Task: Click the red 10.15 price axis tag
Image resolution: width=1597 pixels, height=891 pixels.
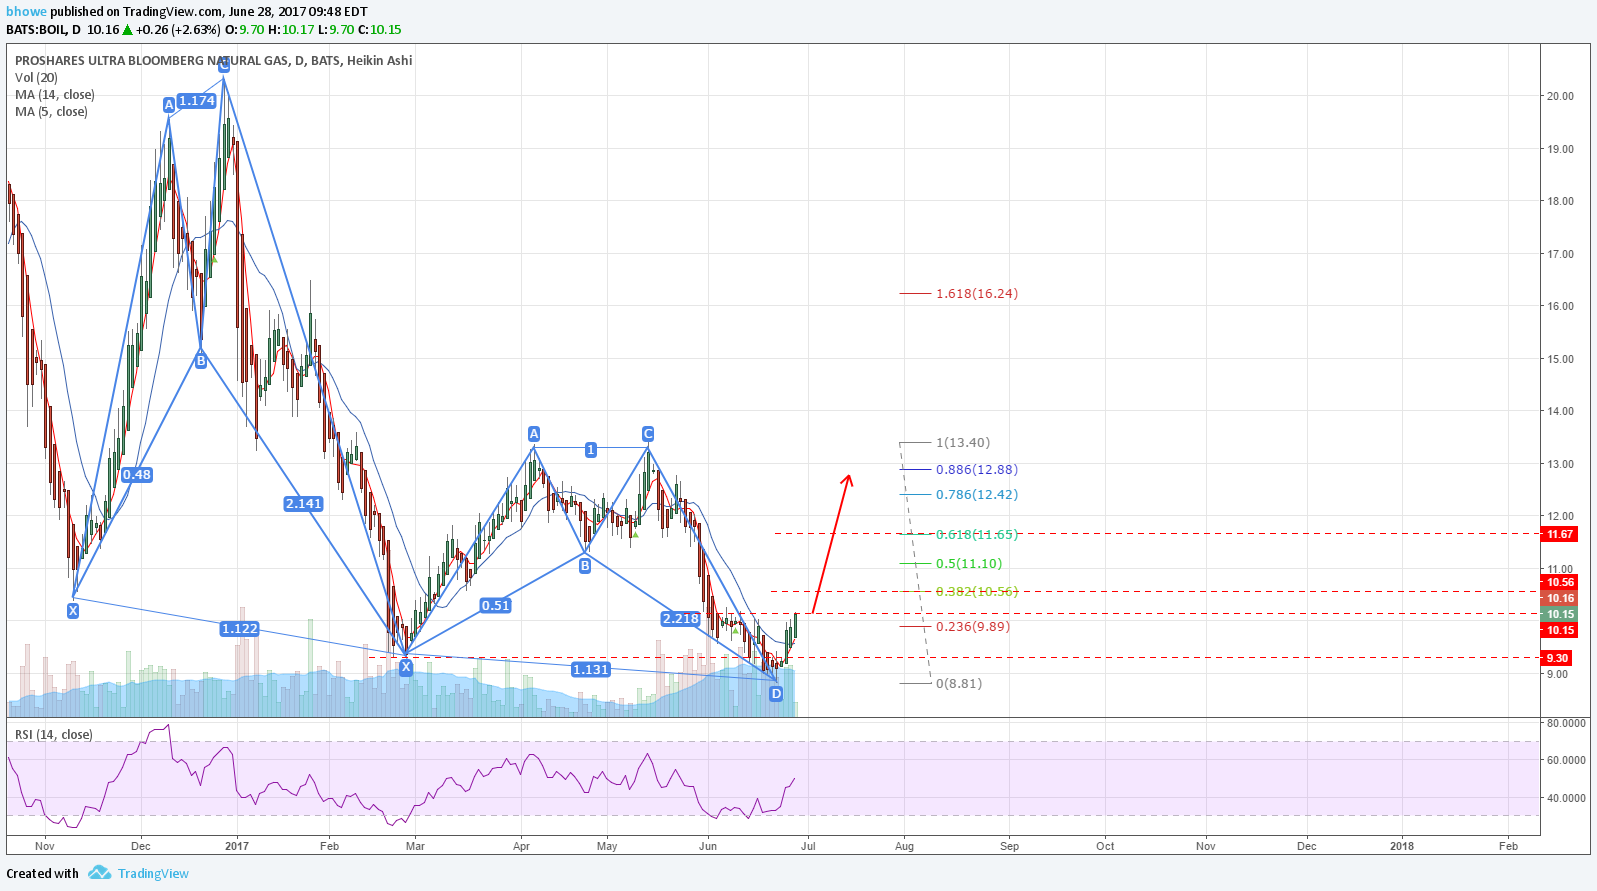Action: (1560, 630)
